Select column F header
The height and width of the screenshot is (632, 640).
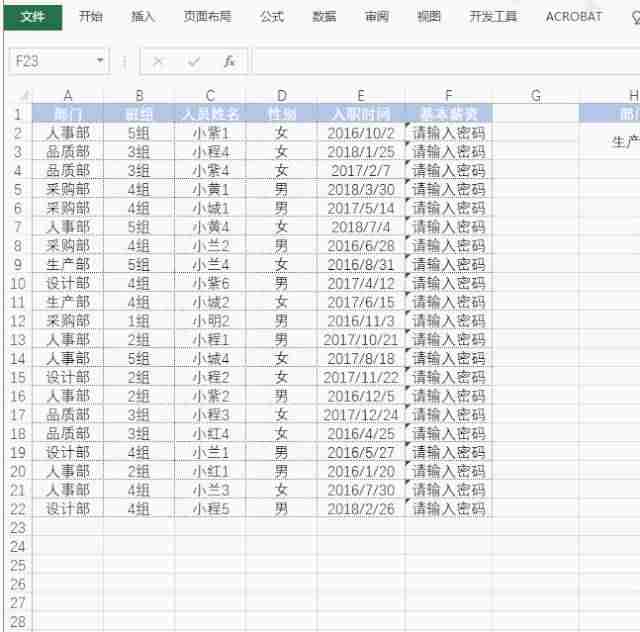pos(449,96)
